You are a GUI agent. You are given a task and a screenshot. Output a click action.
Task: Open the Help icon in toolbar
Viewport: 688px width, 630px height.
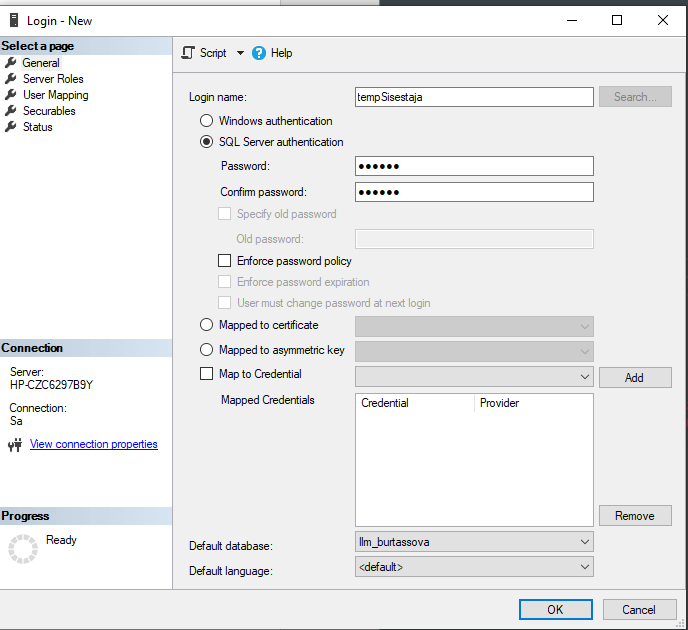coord(259,53)
